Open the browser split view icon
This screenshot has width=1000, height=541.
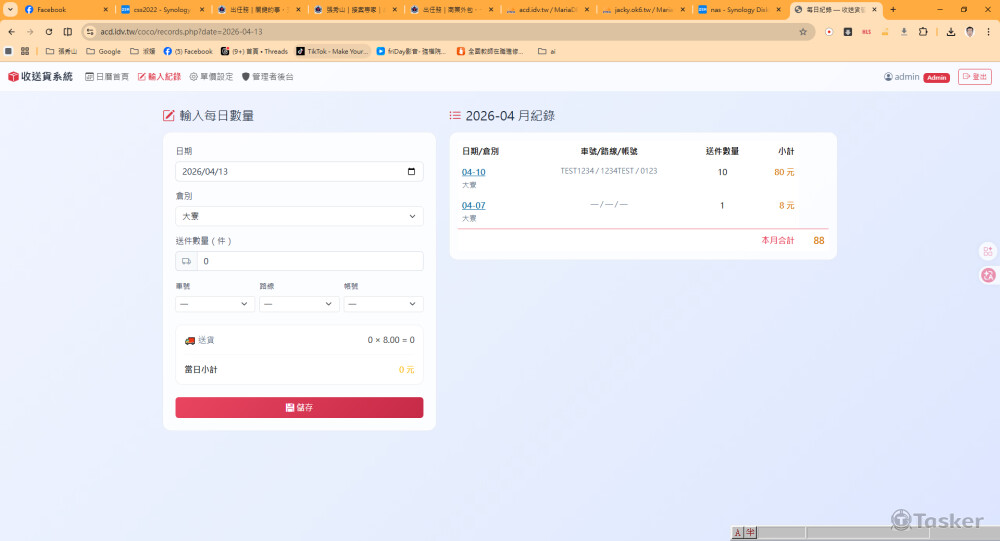[x=68, y=31]
